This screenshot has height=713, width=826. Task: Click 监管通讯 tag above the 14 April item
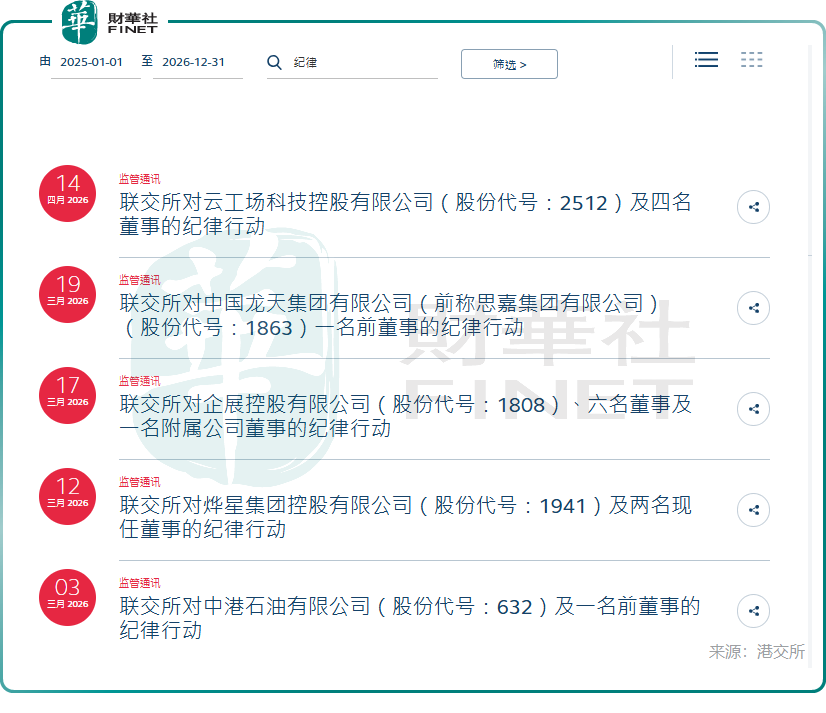(x=139, y=179)
